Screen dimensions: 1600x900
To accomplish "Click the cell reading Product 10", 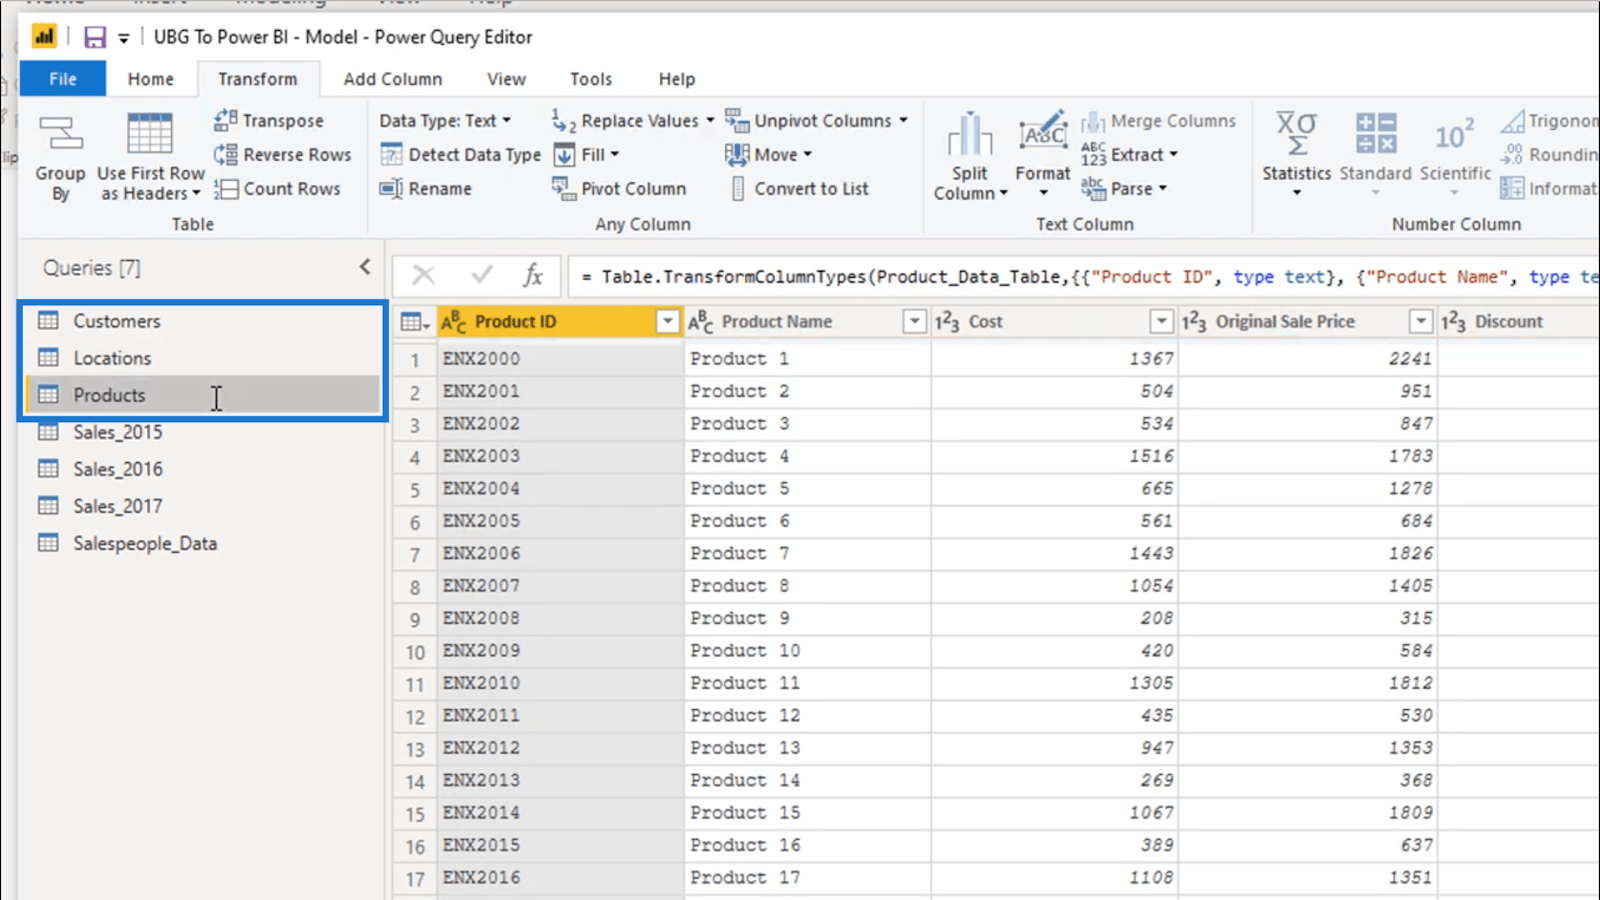I will click(807, 651).
